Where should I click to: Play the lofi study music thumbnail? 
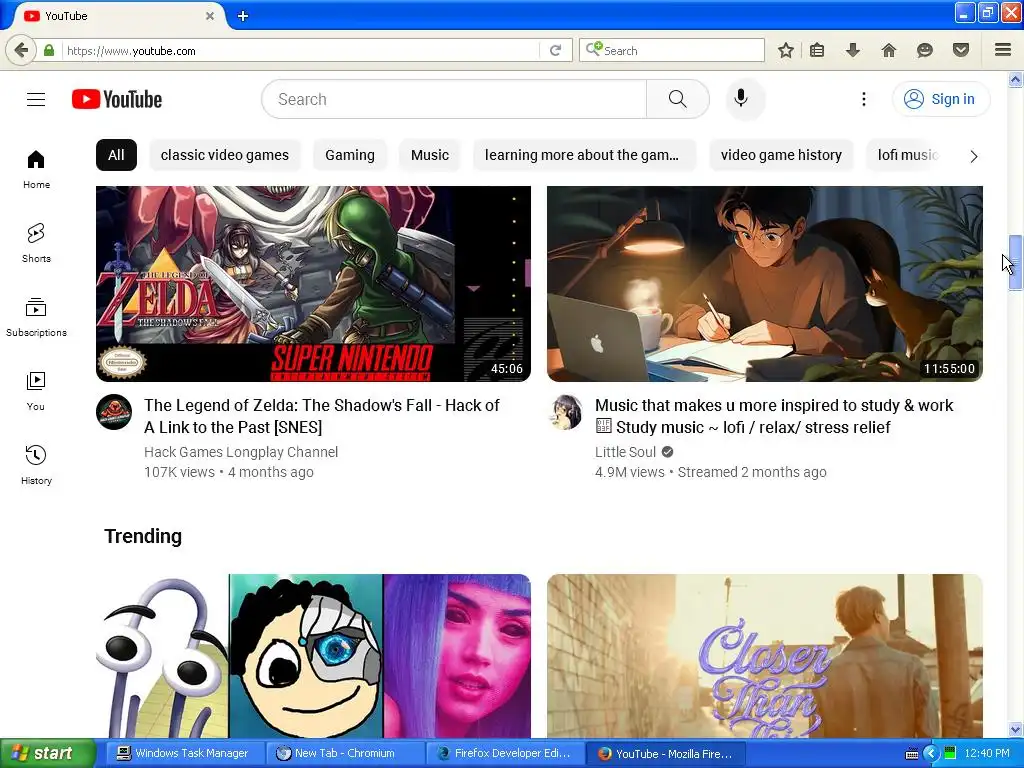coord(765,284)
